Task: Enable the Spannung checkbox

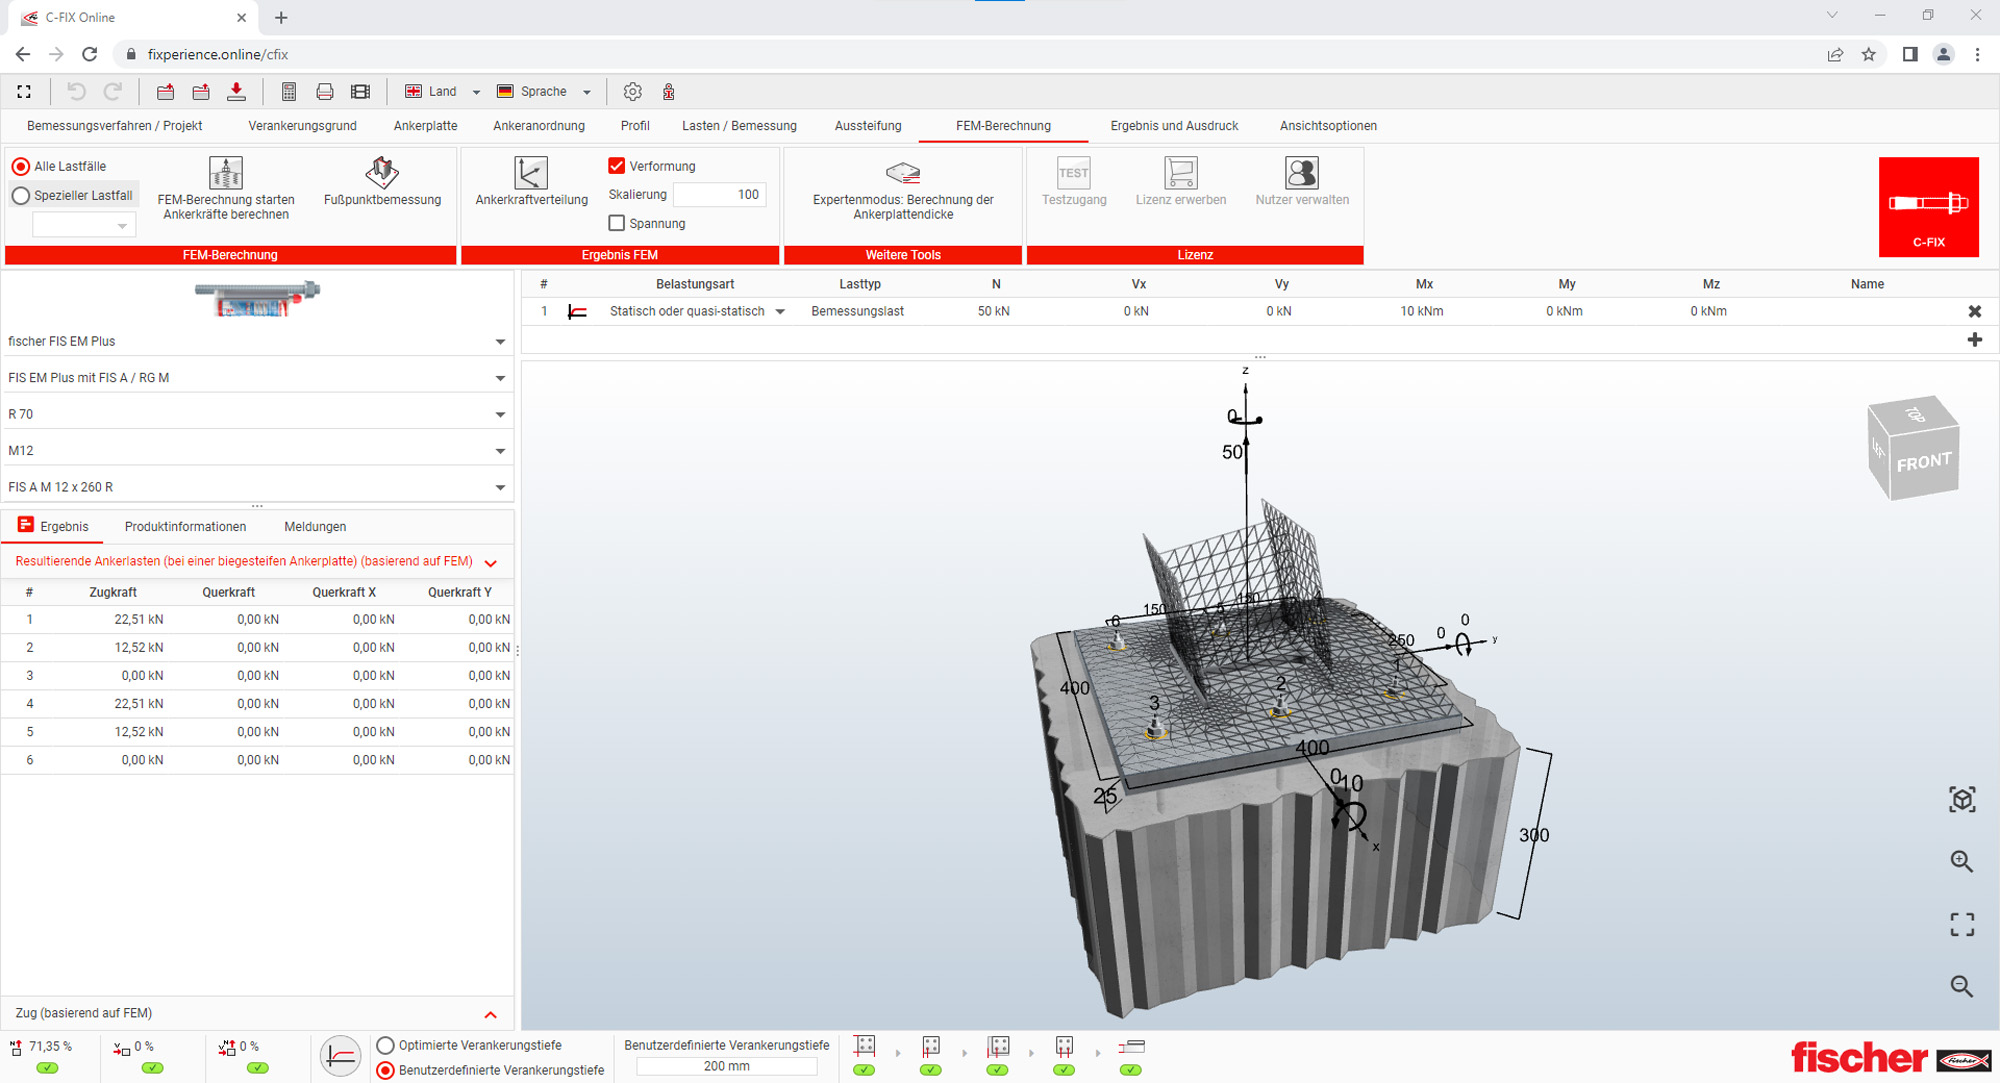Action: point(617,223)
